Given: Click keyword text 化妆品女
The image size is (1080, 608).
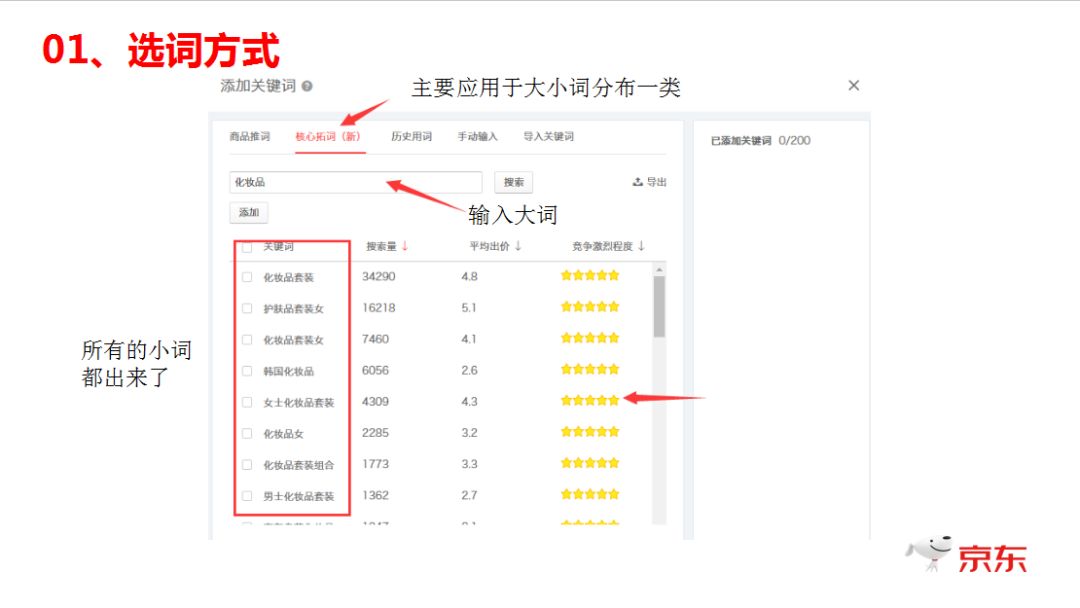Looking at the screenshot, I should 283,434.
